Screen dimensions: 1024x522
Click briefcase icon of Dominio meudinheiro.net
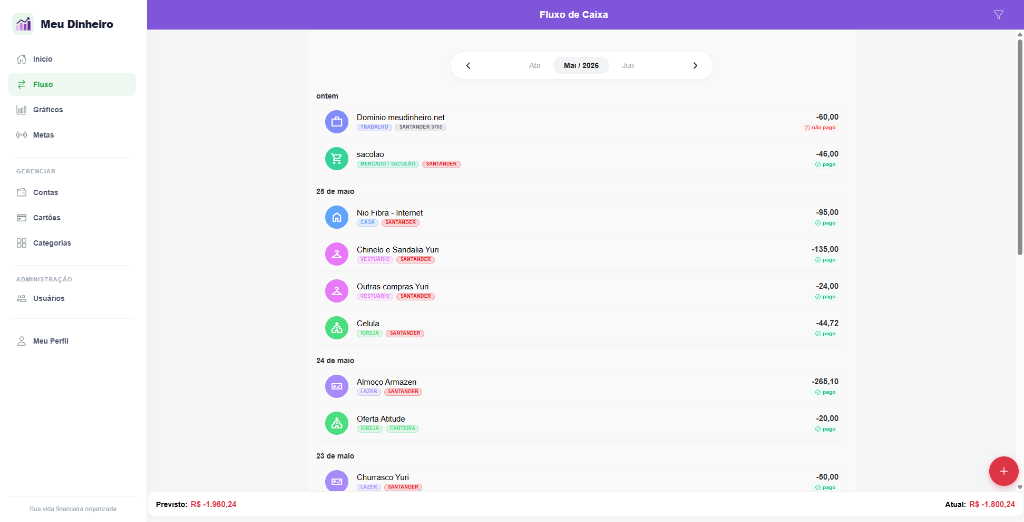[336, 122]
